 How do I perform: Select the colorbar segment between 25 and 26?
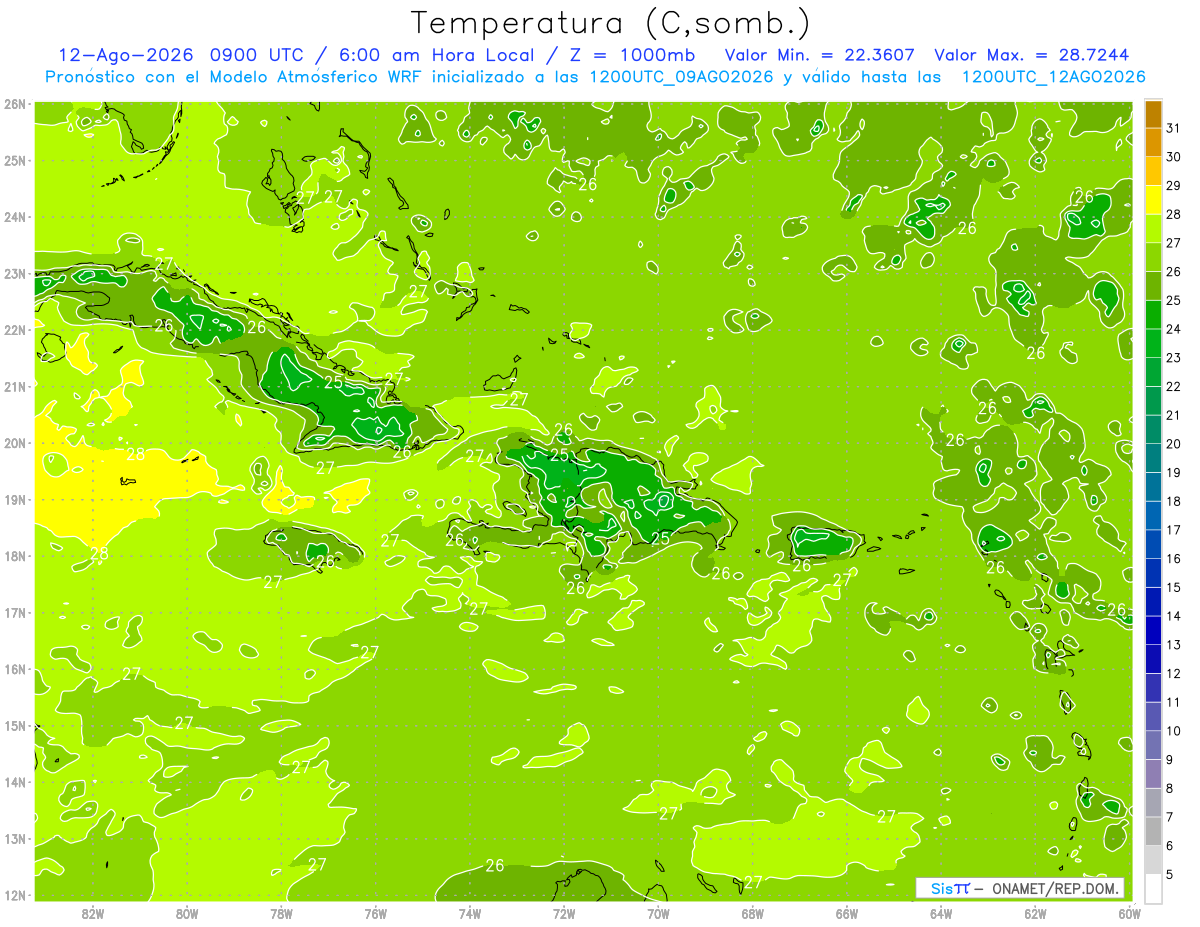point(1153,286)
